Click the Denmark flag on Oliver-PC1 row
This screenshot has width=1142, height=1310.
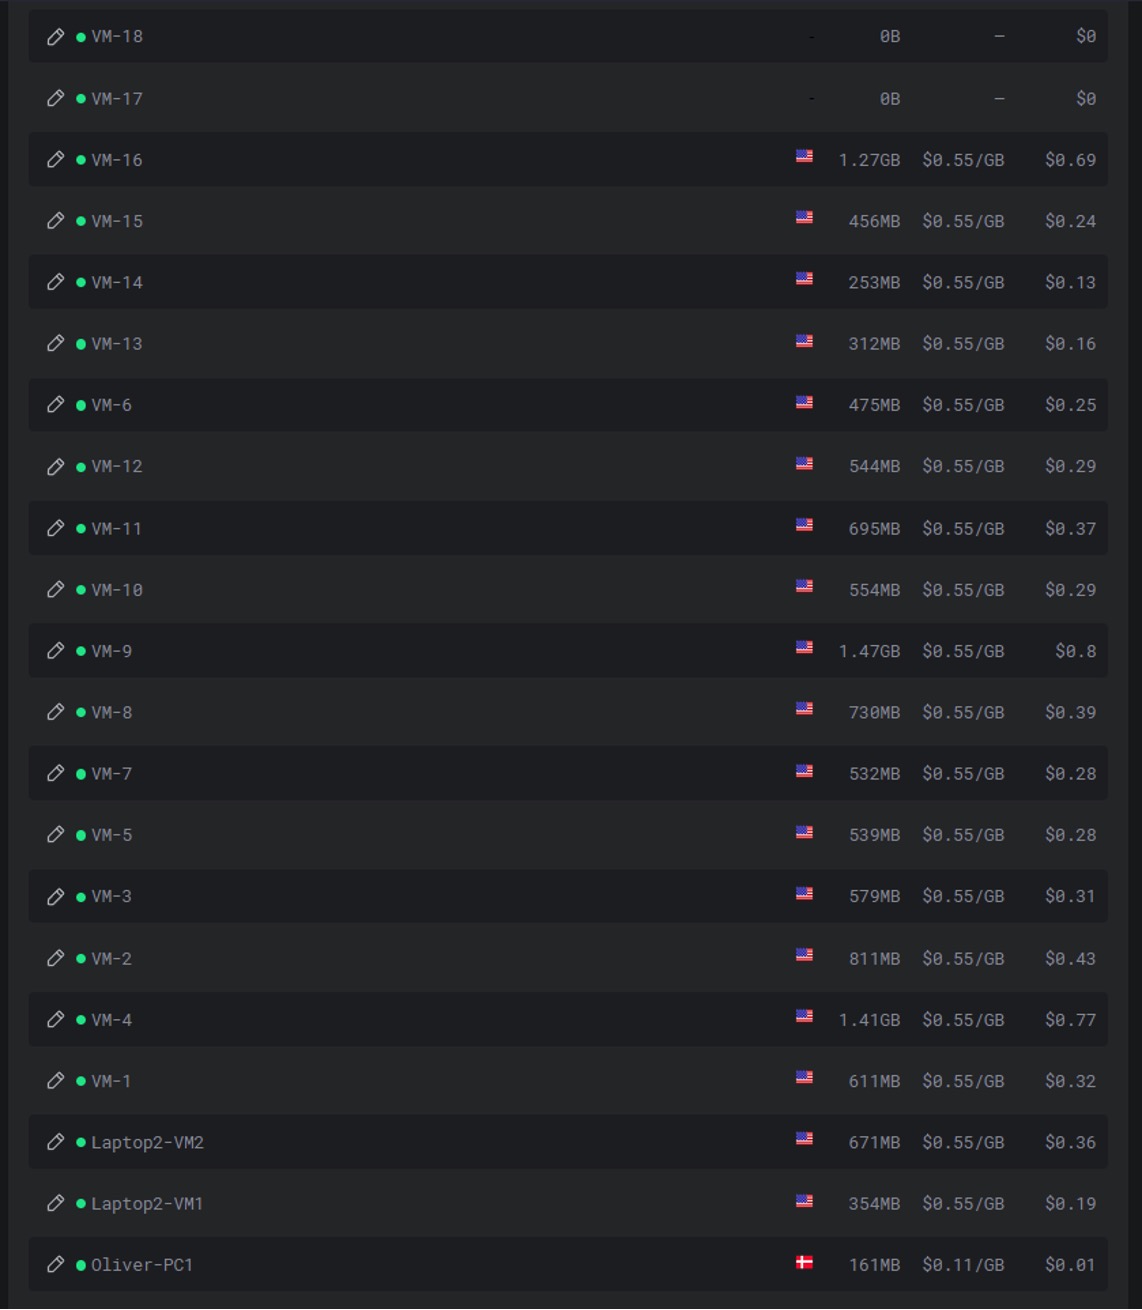coord(804,1263)
